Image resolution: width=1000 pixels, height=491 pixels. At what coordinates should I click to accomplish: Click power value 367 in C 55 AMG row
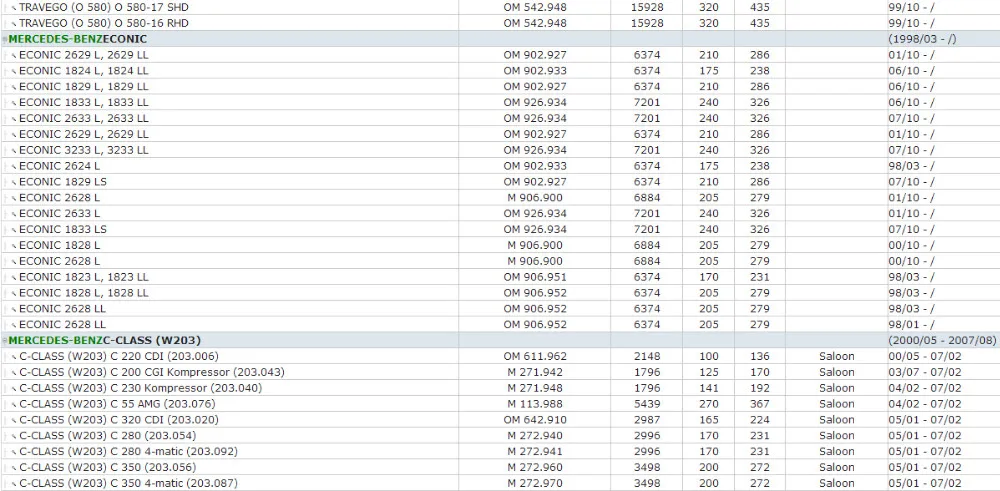click(760, 404)
